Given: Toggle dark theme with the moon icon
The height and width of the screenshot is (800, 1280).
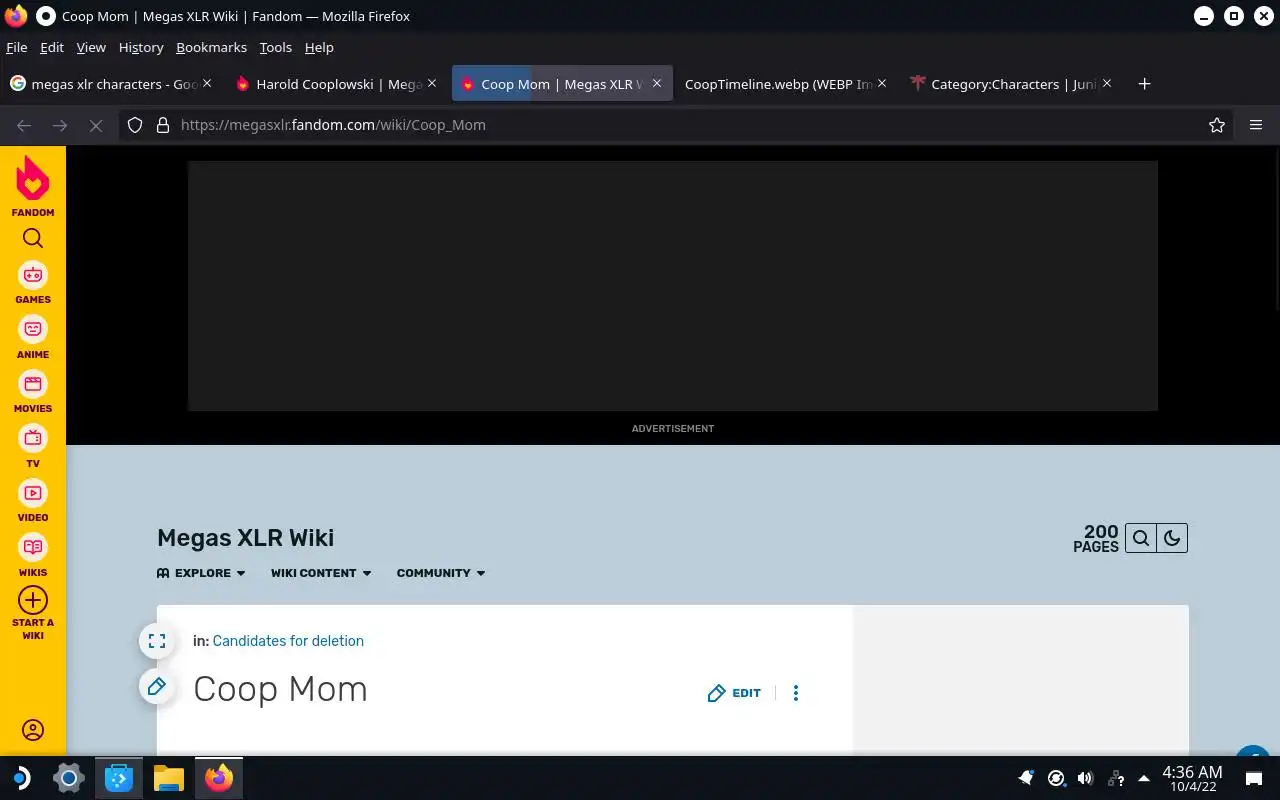Looking at the screenshot, I should click(x=1172, y=538).
